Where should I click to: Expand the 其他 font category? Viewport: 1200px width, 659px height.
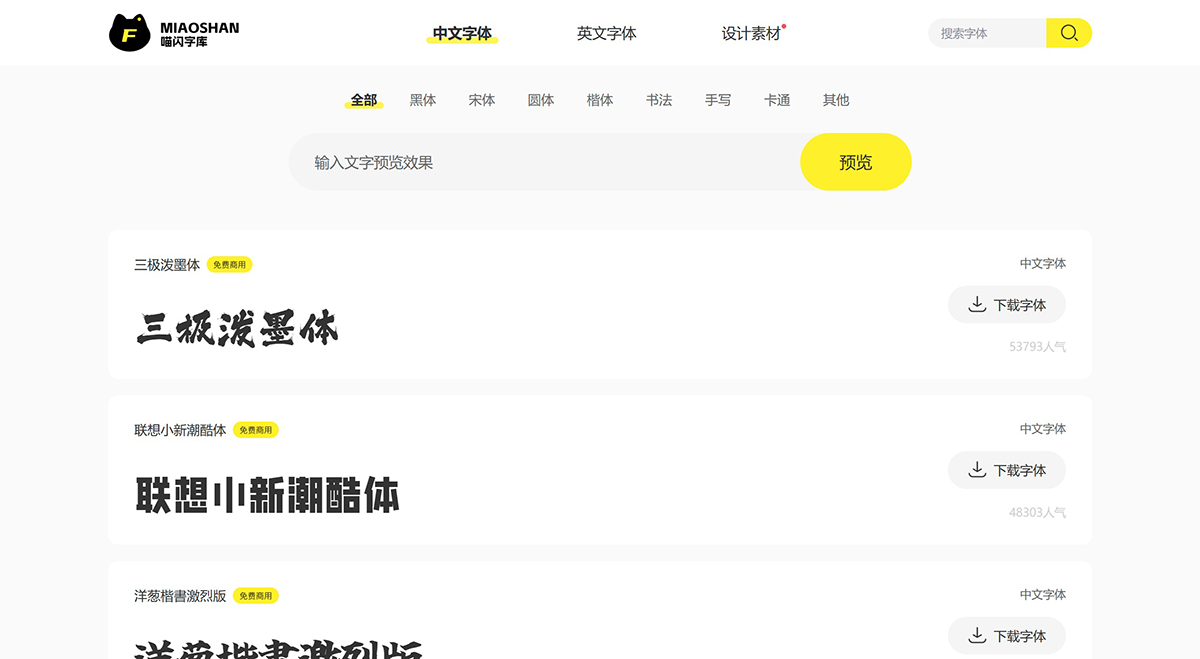point(836,100)
